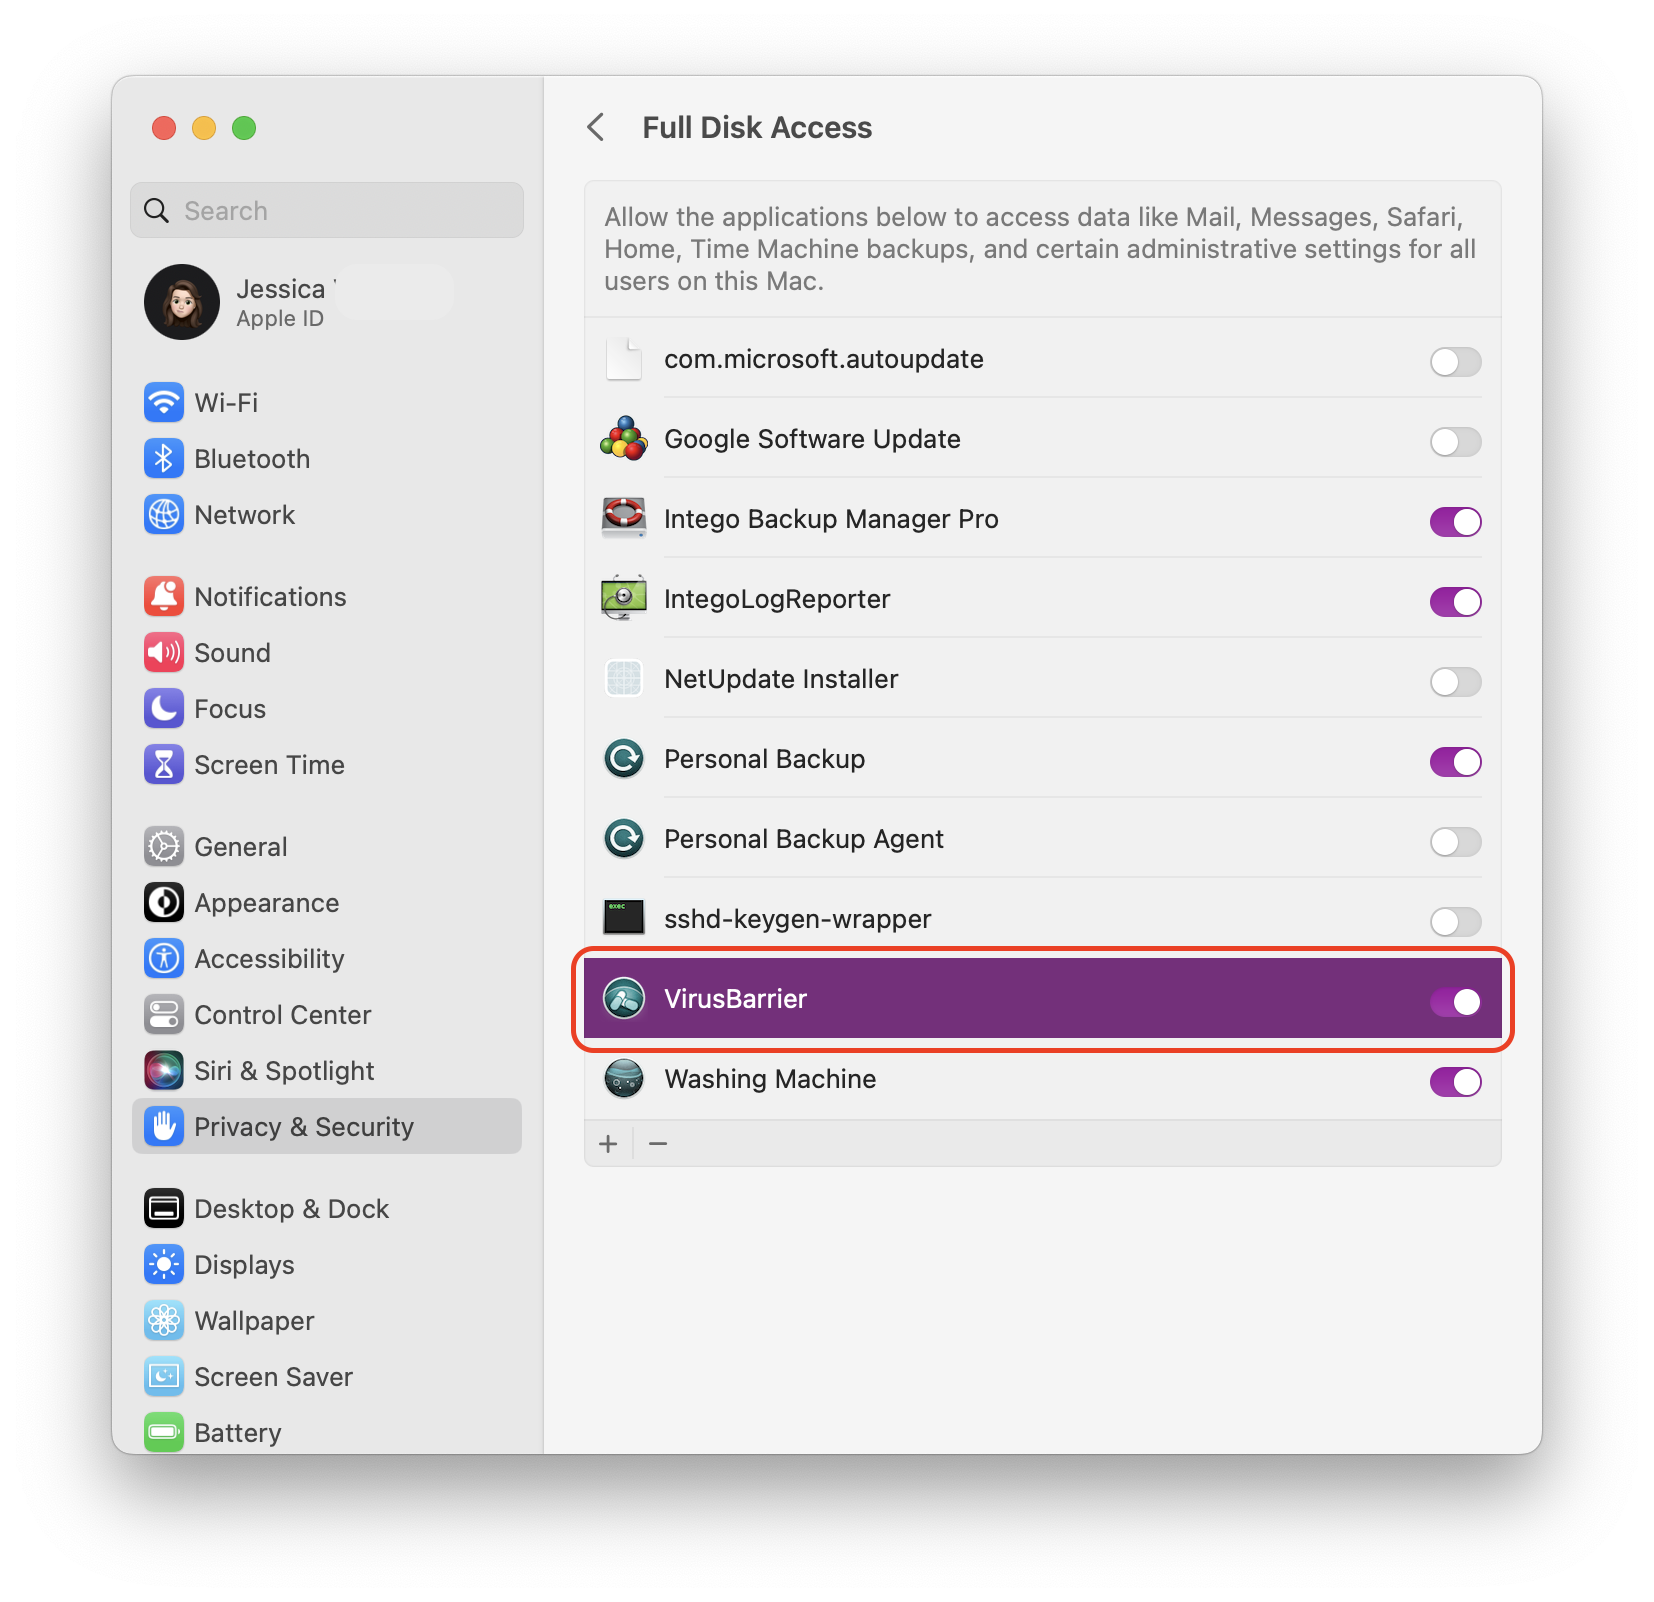Open the Displays settings pane
Screen dimensions: 1654x1602
pyautogui.click(x=327, y=1265)
